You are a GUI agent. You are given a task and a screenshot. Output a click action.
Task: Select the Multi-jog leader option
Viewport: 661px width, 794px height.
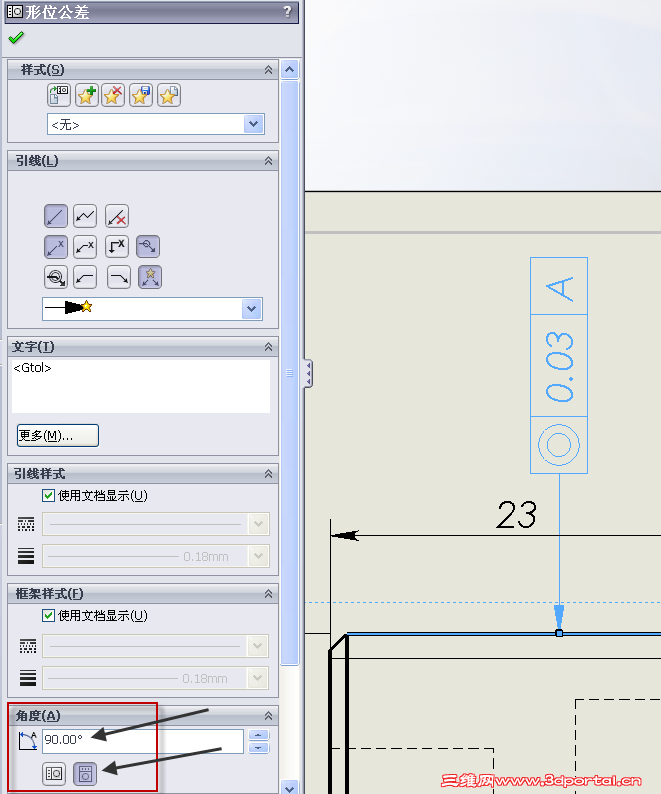[x=85, y=216]
